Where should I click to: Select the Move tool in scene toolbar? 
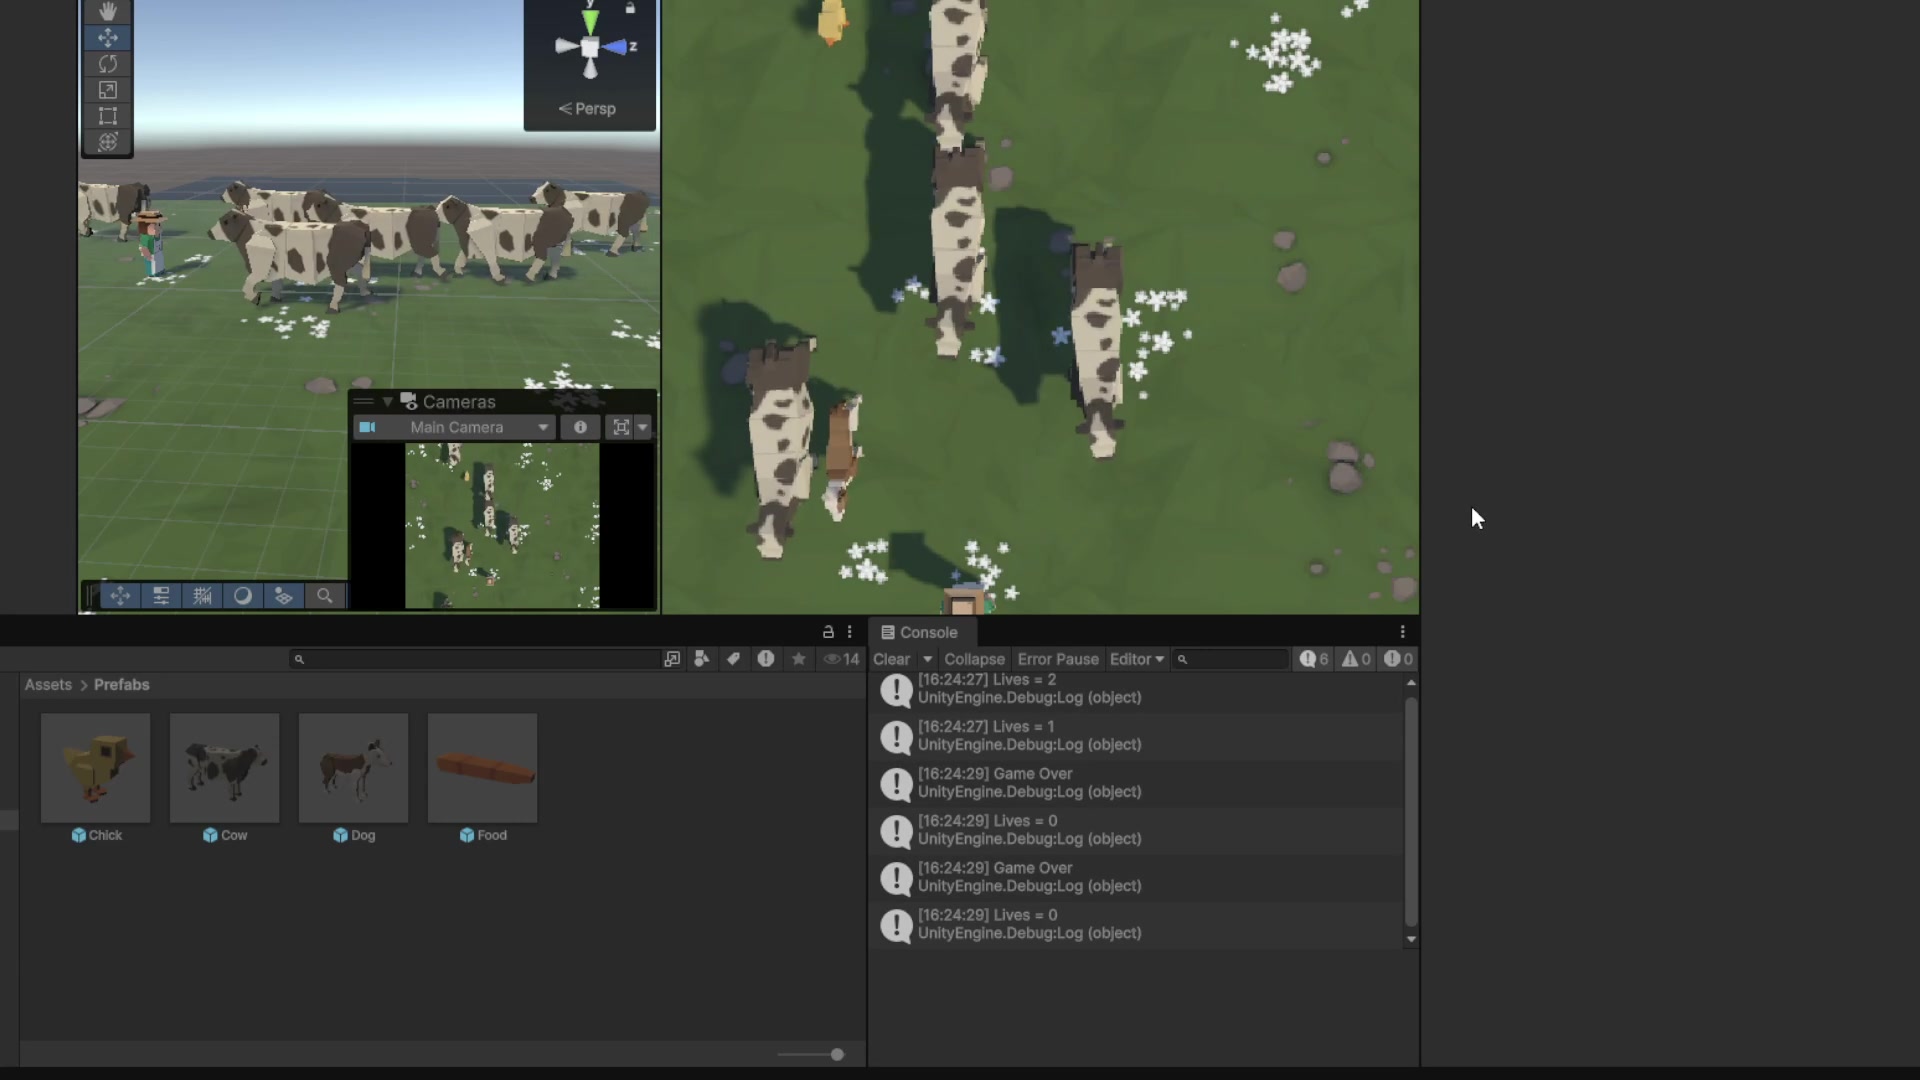click(108, 38)
